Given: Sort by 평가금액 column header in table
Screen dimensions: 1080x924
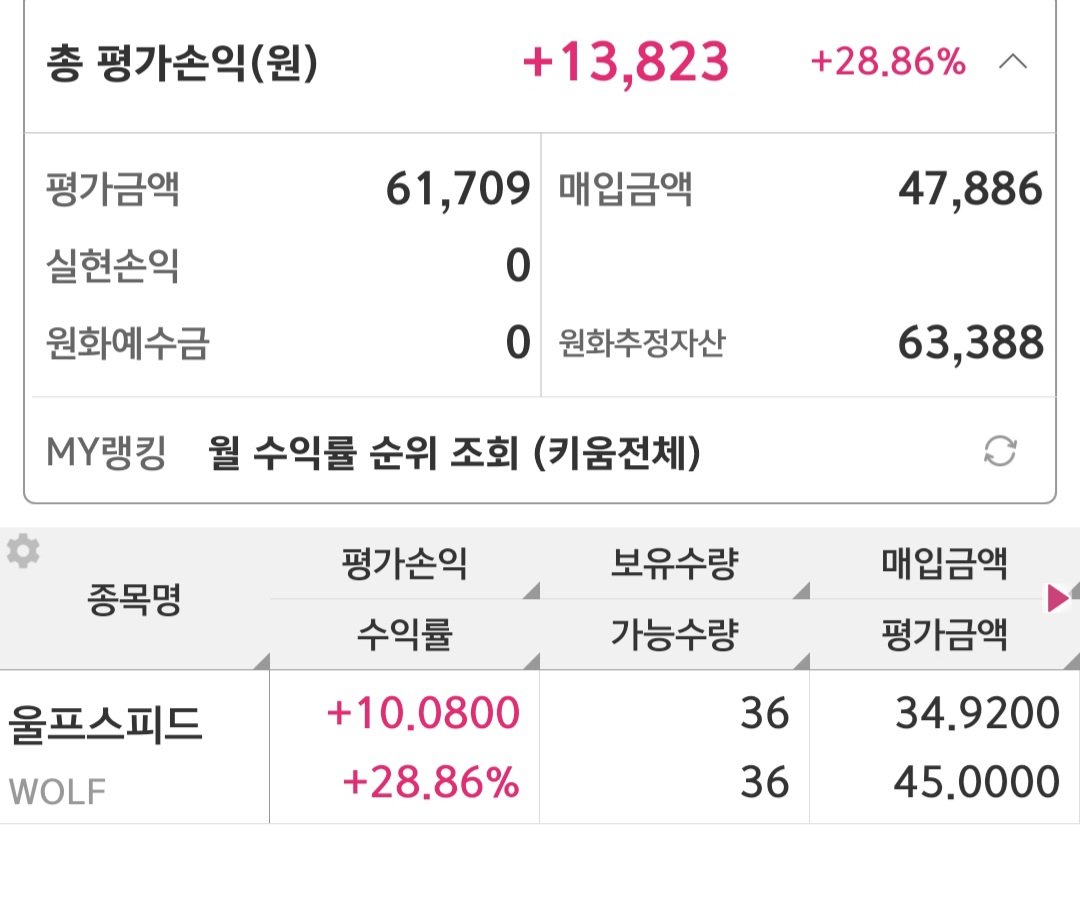Looking at the screenshot, I should (x=944, y=634).
